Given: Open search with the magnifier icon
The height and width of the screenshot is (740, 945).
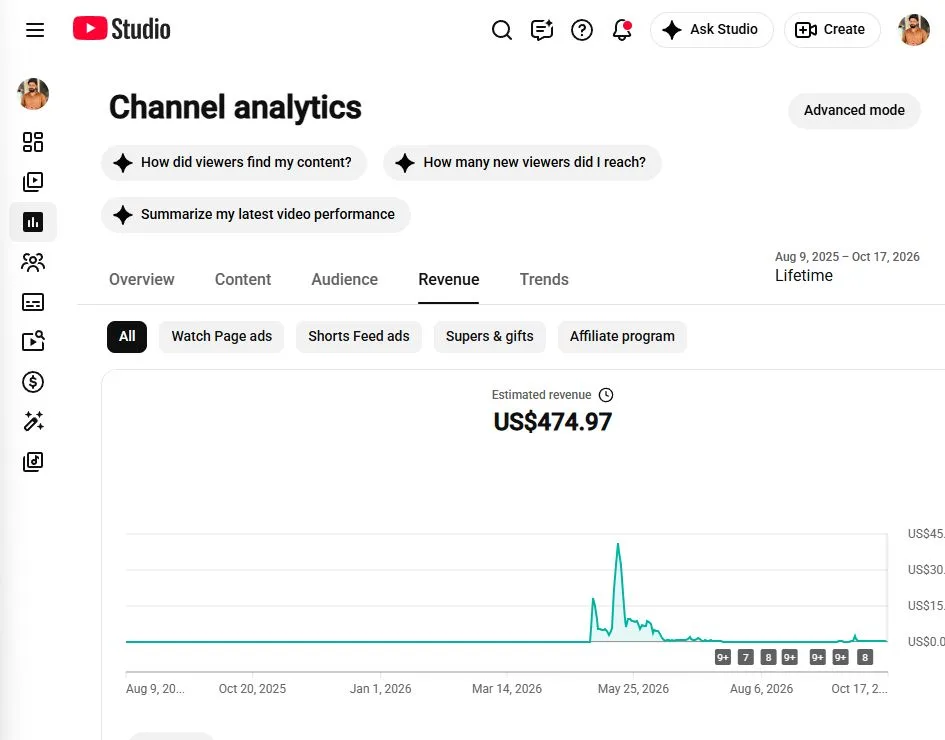Looking at the screenshot, I should pos(501,30).
